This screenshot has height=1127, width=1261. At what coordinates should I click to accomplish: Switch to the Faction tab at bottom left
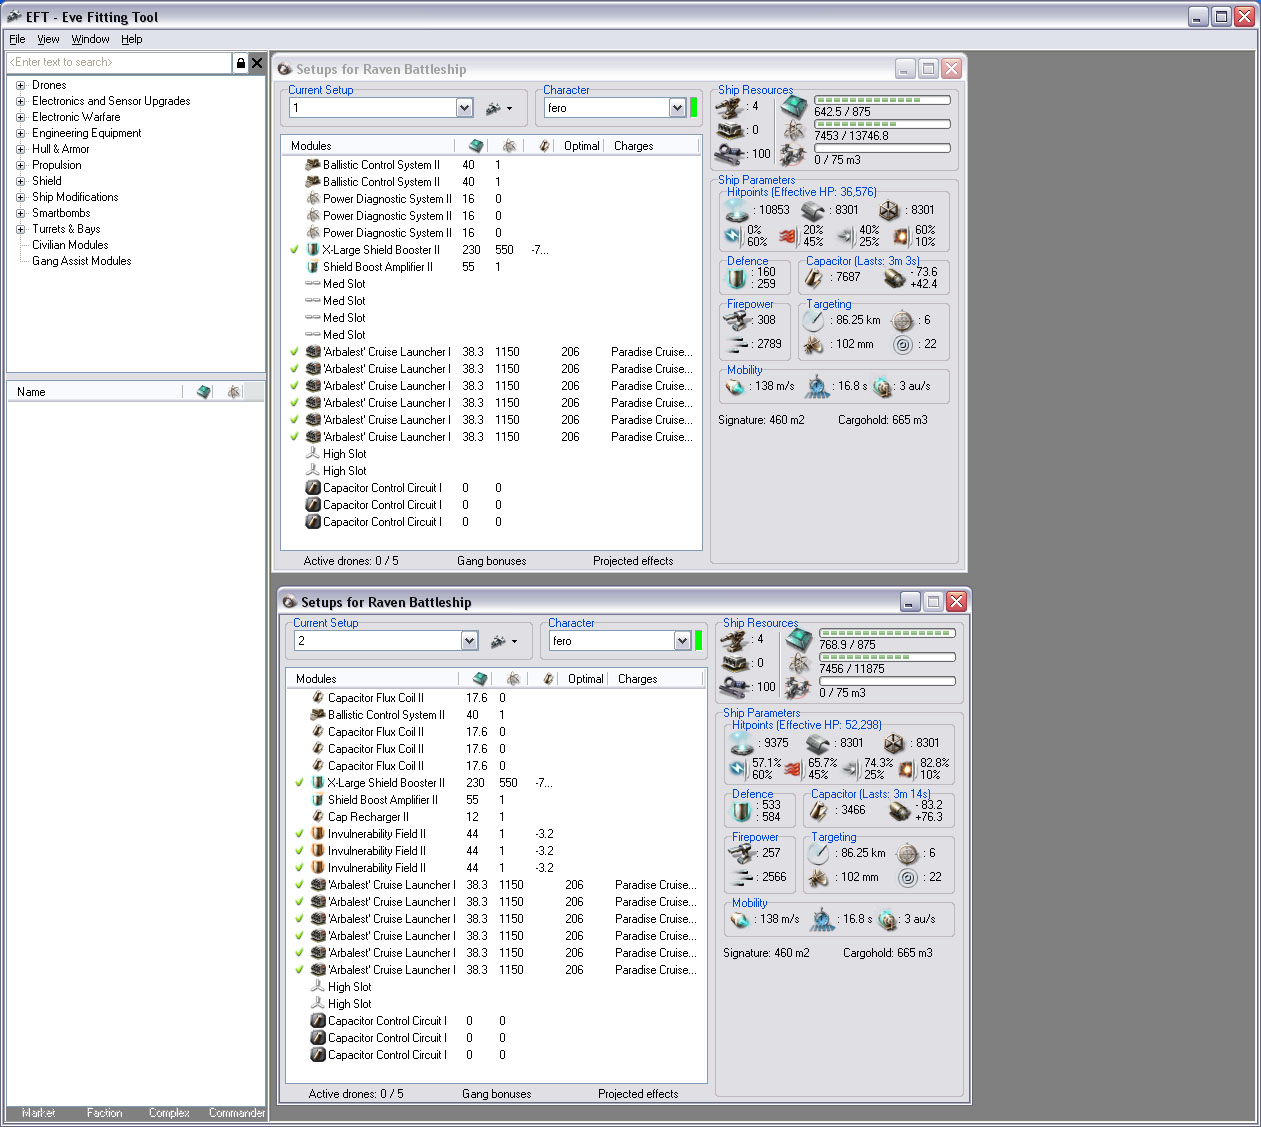pyautogui.click(x=104, y=1113)
